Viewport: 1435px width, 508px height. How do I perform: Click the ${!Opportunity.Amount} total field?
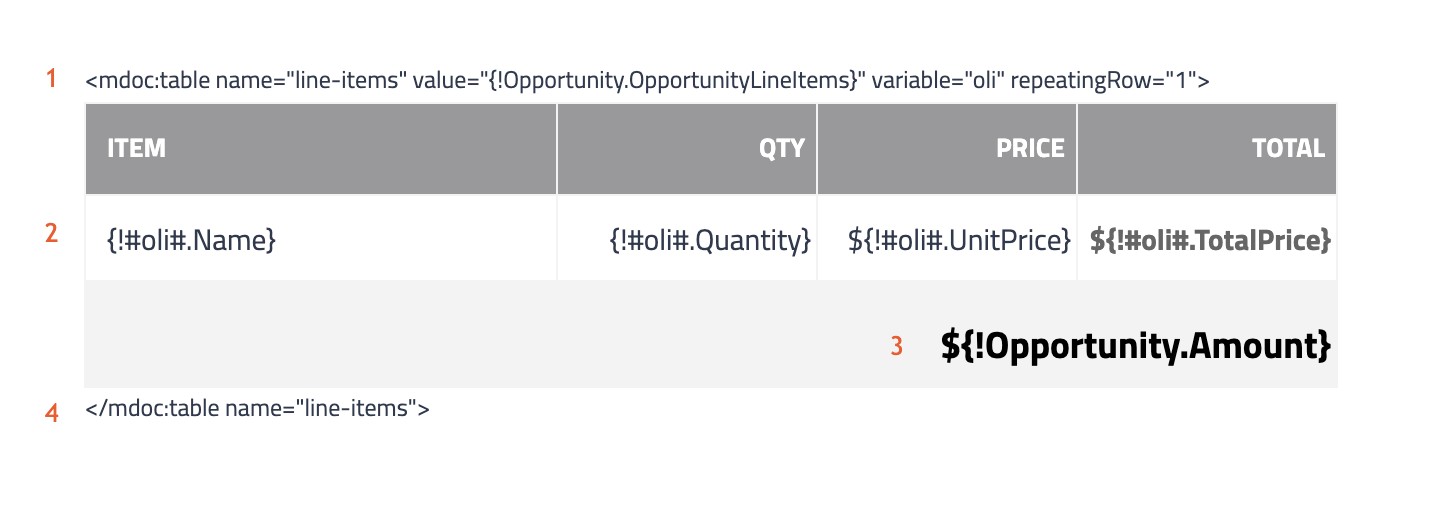point(1136,346)
